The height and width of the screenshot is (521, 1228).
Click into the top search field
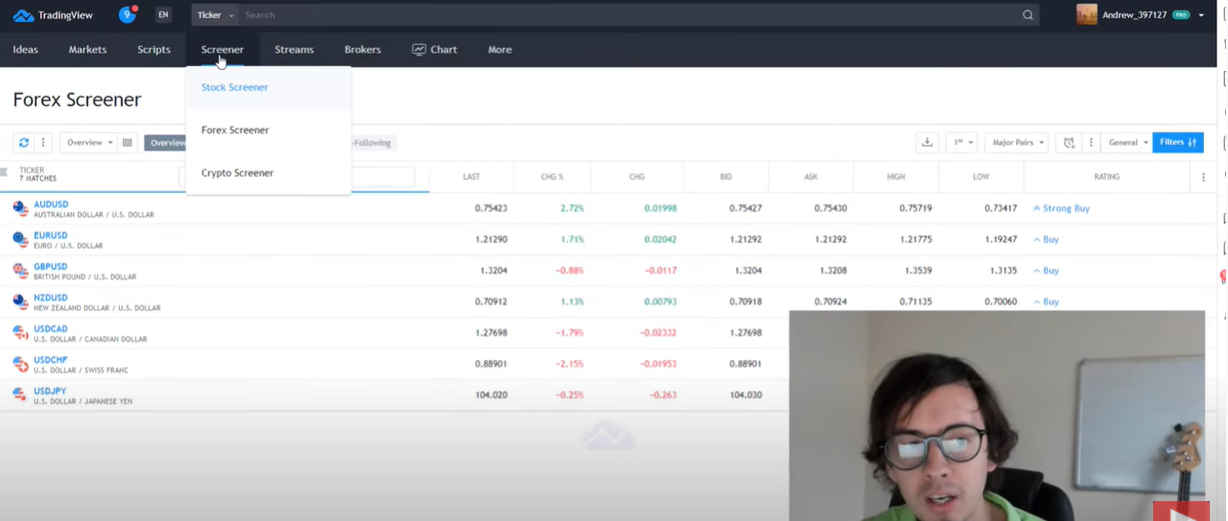click(x=630, y=15)
